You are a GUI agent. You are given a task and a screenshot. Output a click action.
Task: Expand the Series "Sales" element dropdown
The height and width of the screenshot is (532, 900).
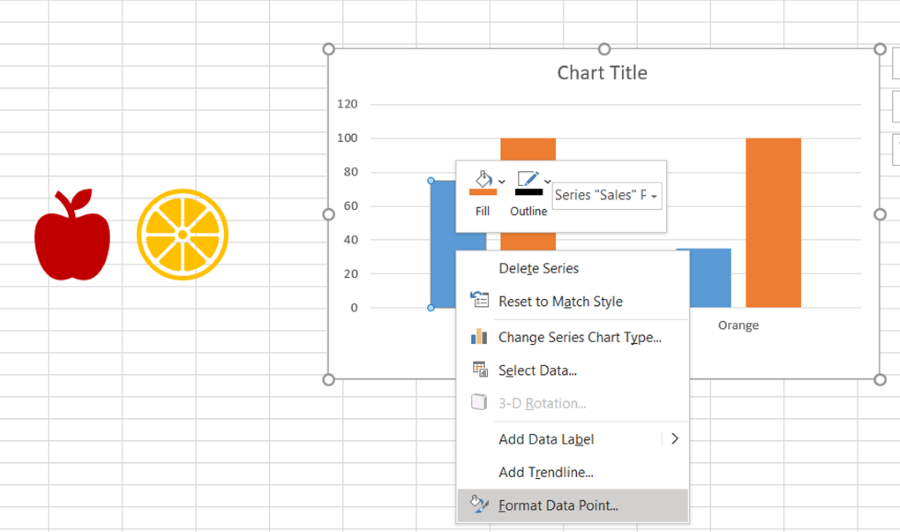(654, 196)
